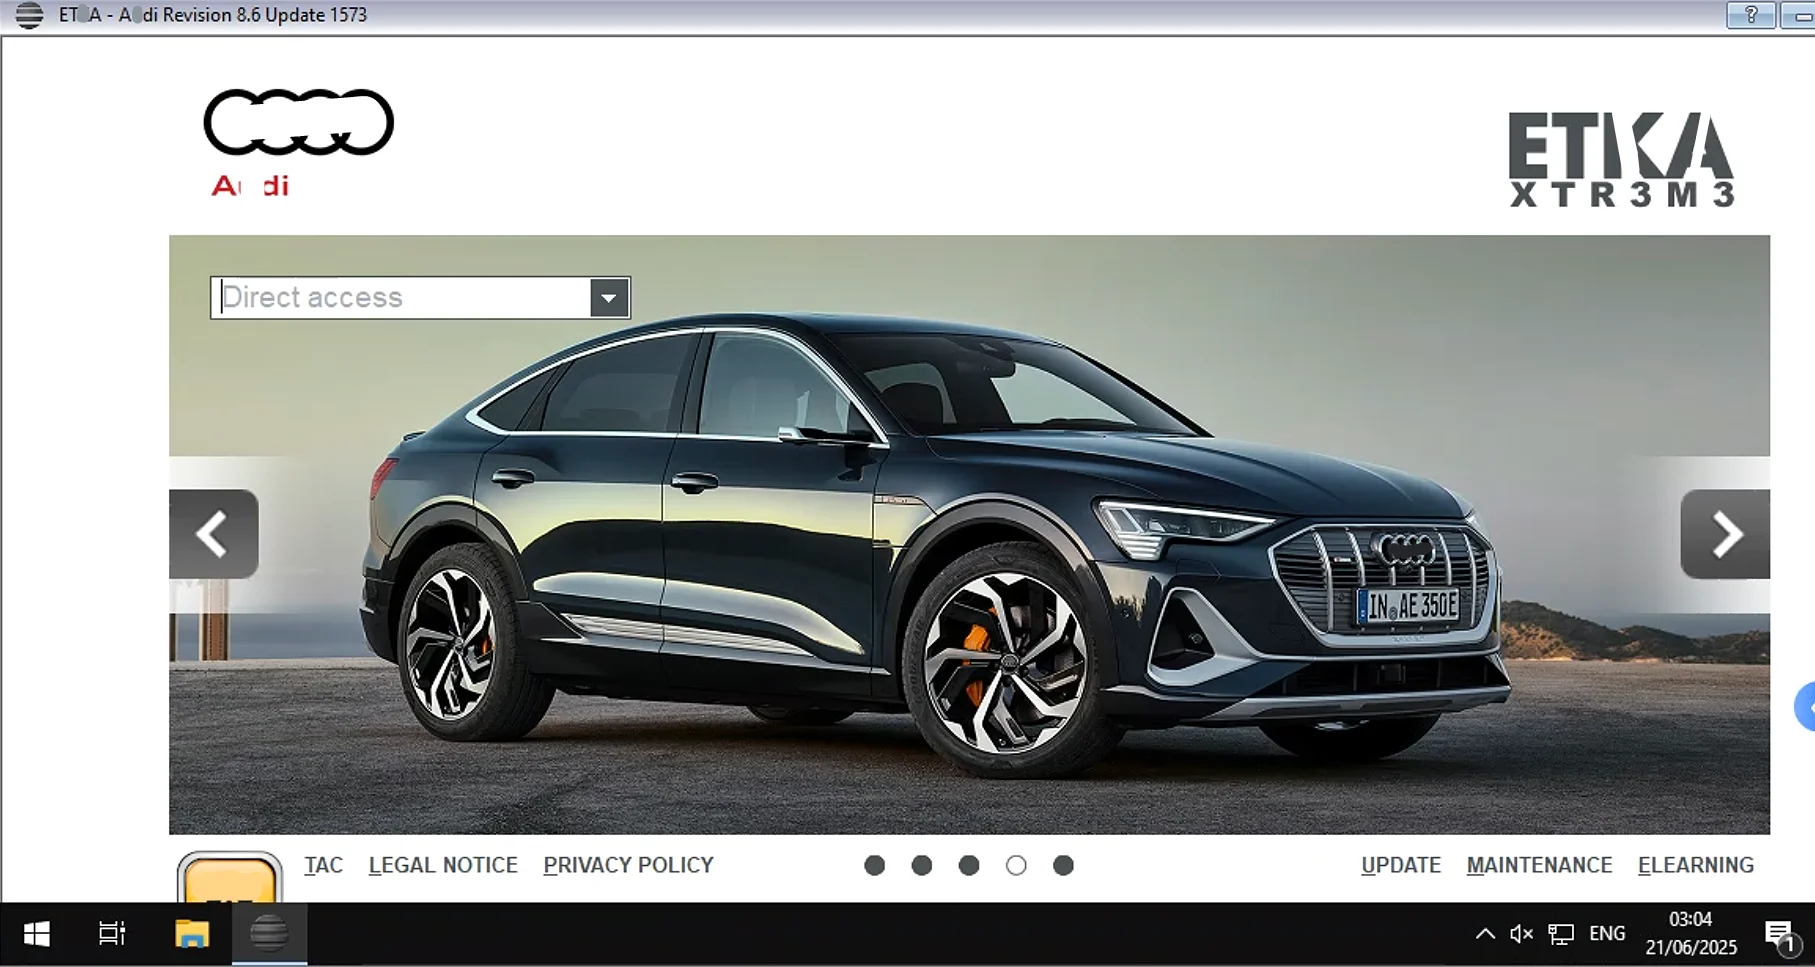The image size is (1815, 967).
Task: Open the taskbar clock and date
Action: coord(1691,934)
